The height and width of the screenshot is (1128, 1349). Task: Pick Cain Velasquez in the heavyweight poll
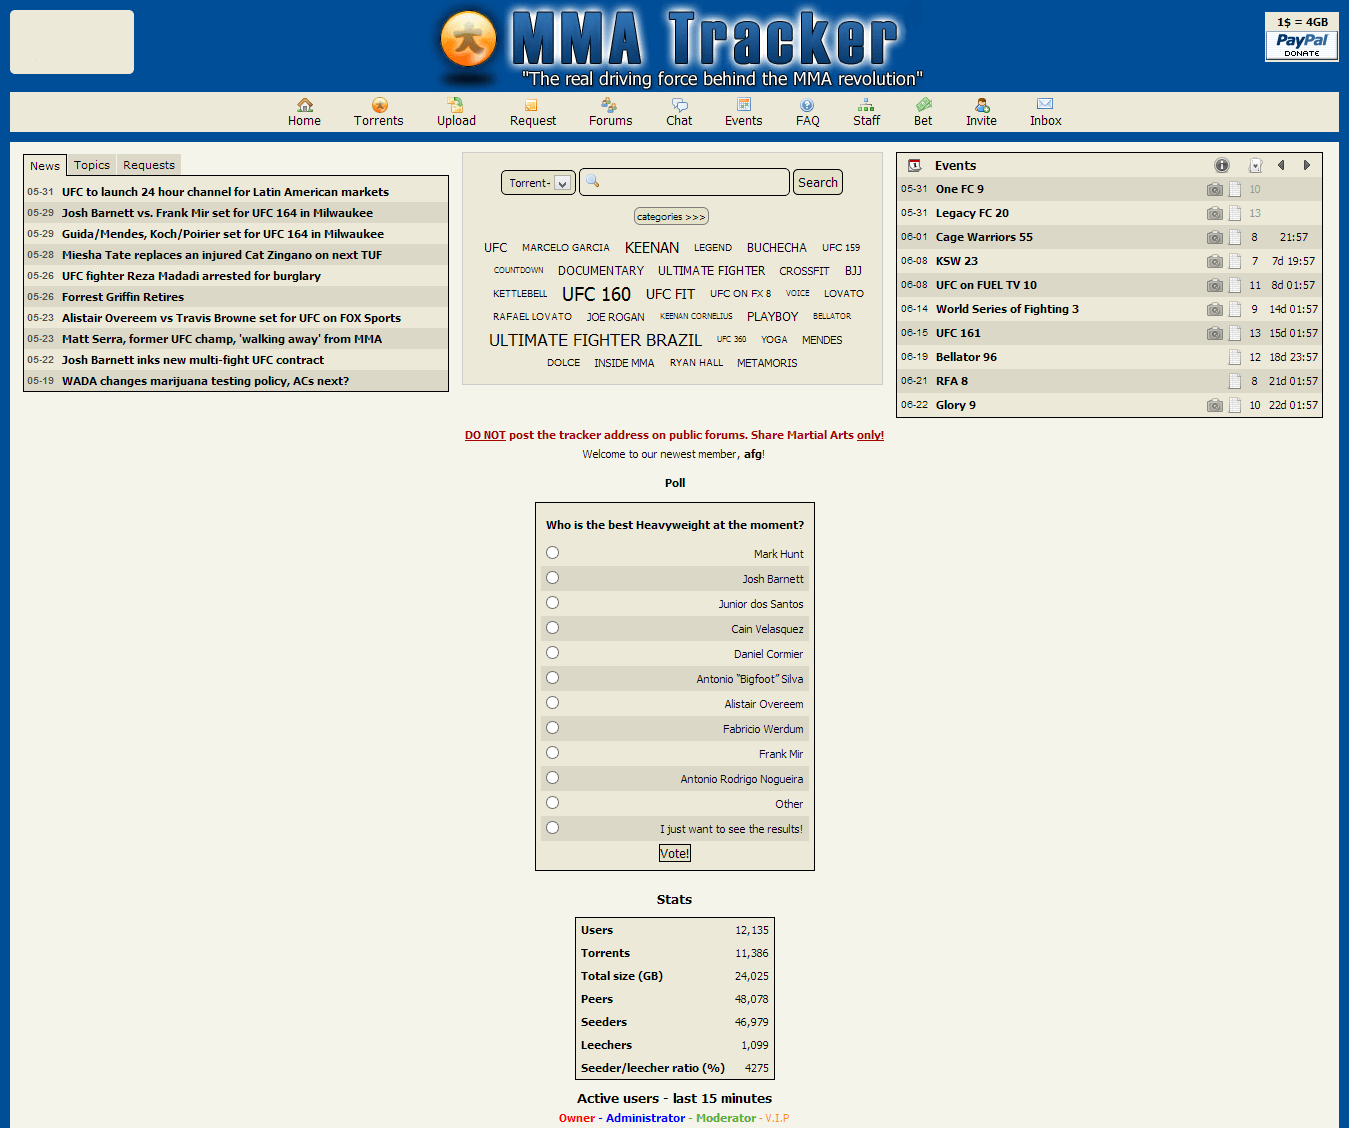coord(552,628)
